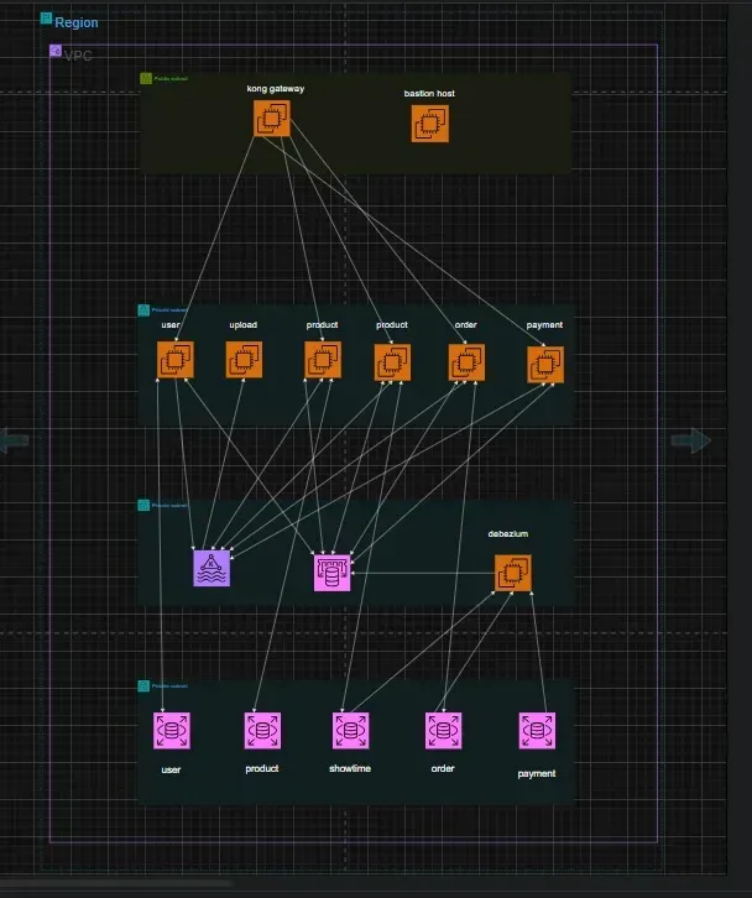753x899 pixels.
Task: Select product EC2 icon adjacent to order instance
Action: pos(392,362)
